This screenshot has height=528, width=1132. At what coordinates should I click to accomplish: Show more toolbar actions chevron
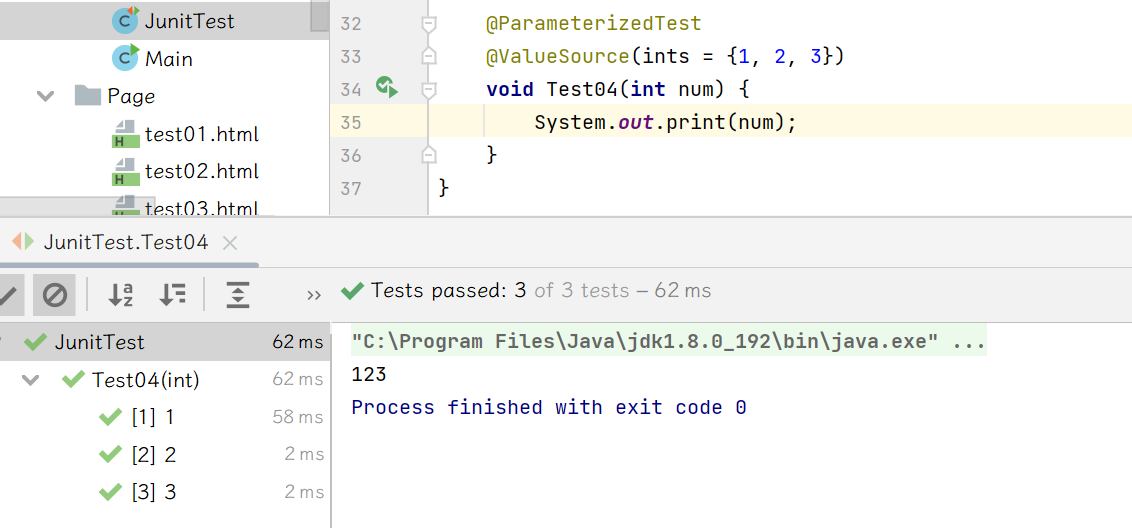[x=313, y=295]
